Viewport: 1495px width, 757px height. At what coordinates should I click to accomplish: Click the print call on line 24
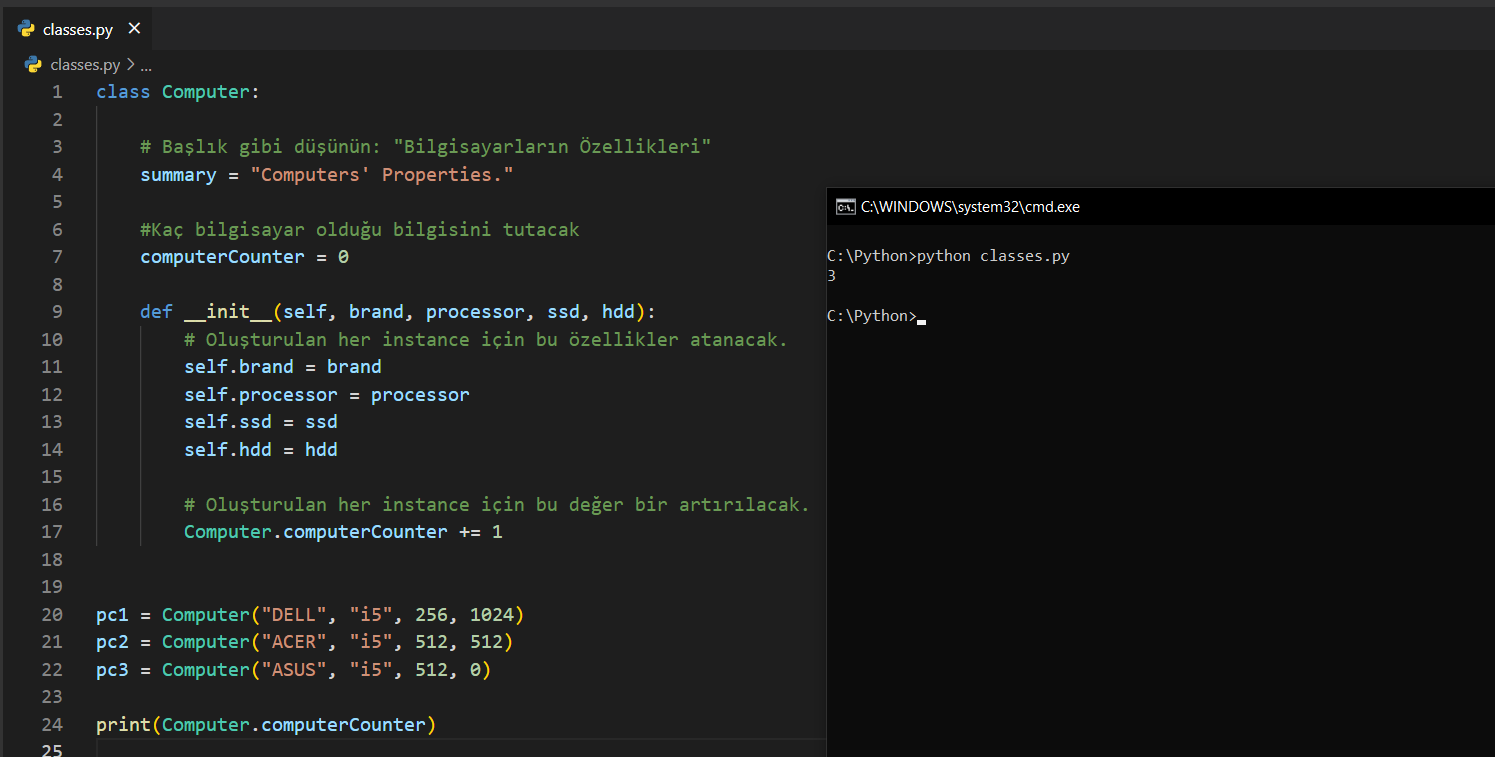(123, 724)
